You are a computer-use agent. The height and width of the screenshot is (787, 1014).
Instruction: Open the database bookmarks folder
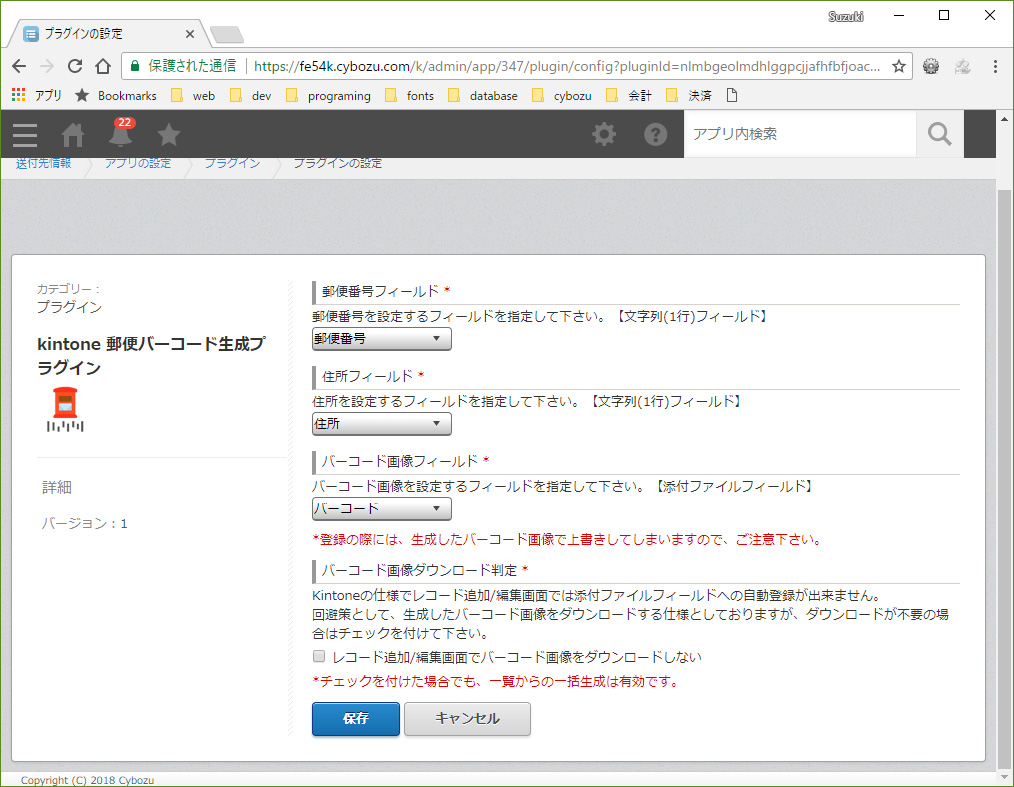point(482,96)
